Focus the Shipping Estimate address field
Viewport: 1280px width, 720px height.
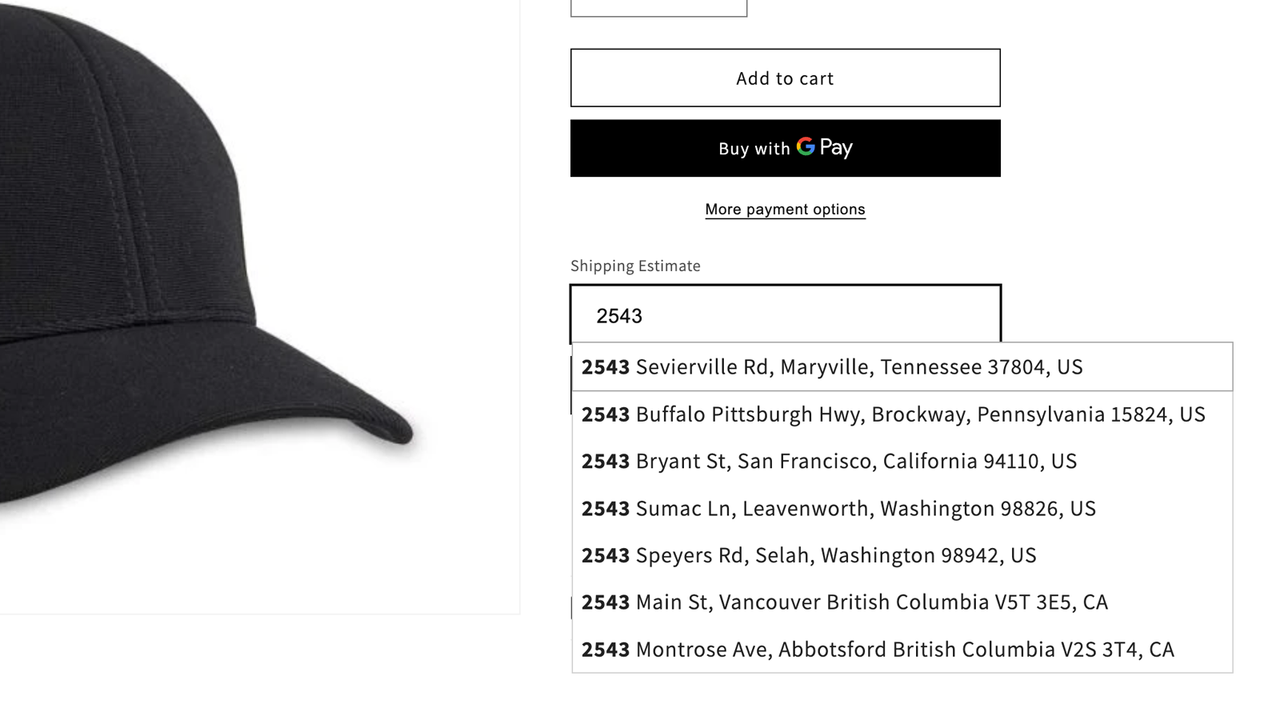tap(785, 315)
